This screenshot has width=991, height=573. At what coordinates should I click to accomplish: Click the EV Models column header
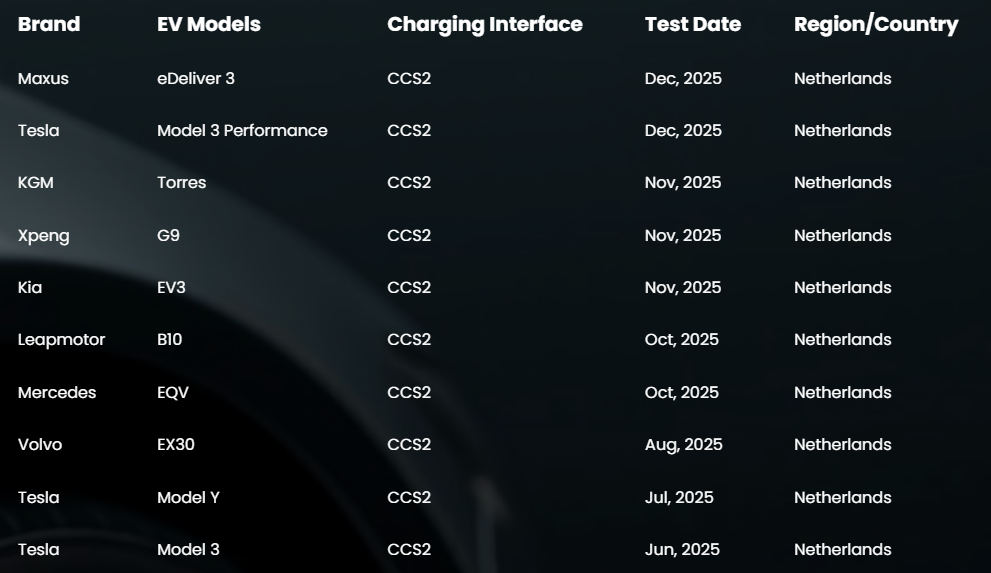(209, 25)
